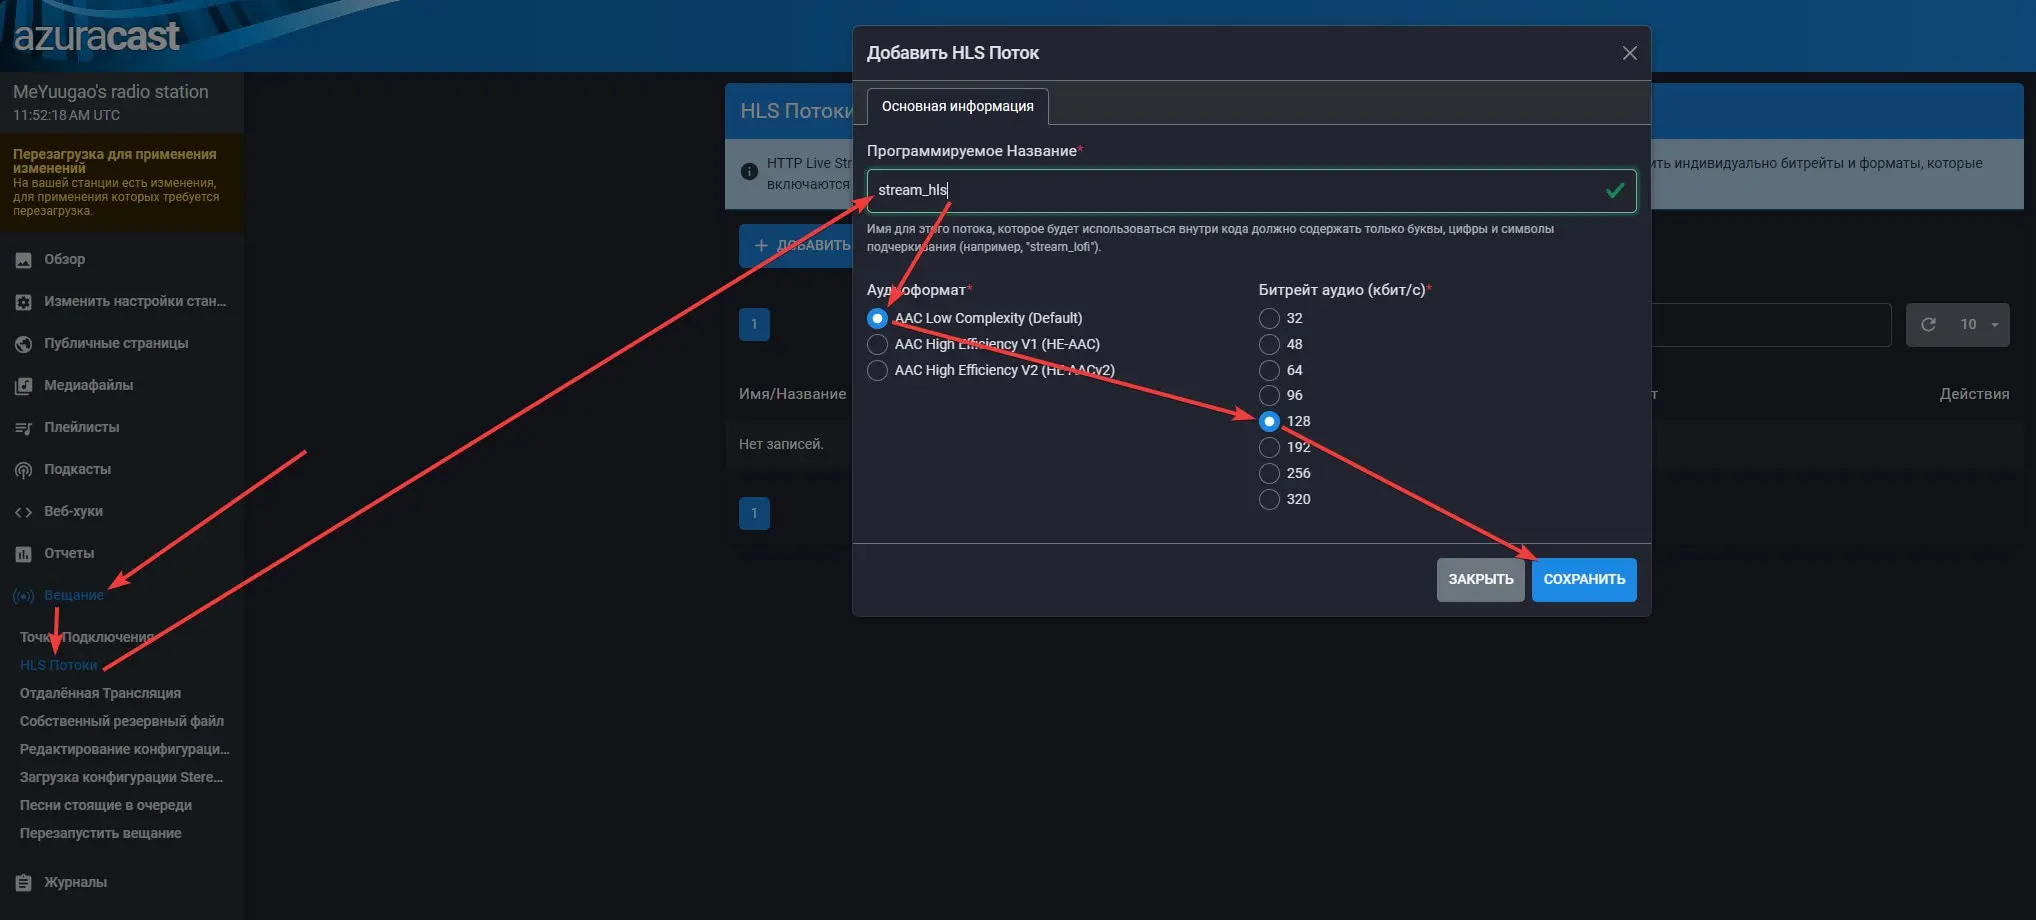Viewport: 2036px width, 920px height.
Task: Choose 96 kbps audio bitrate
Action: tap(1269, 395)
